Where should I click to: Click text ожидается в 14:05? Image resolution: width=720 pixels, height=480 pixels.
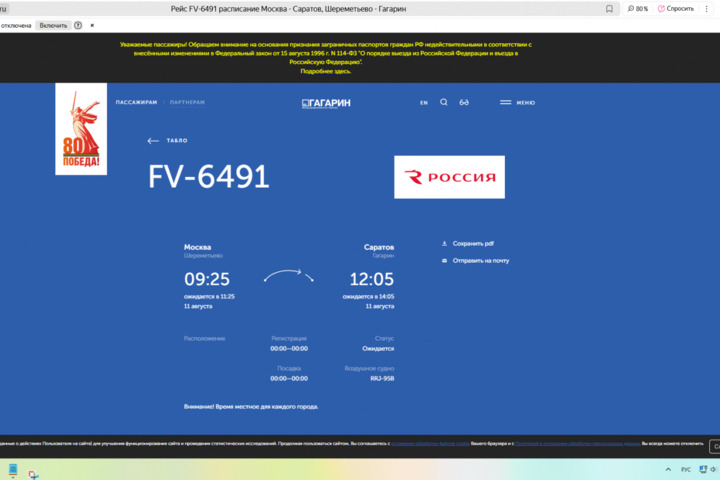click(x=368, y=297)
